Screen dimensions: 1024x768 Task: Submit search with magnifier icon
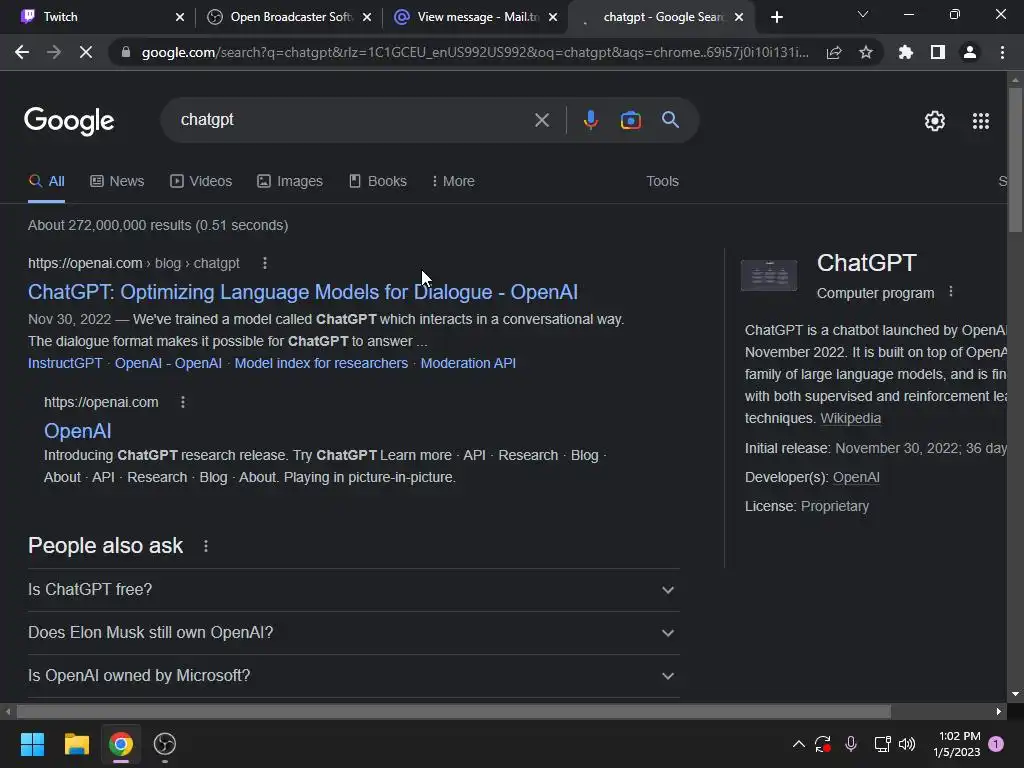670,120
